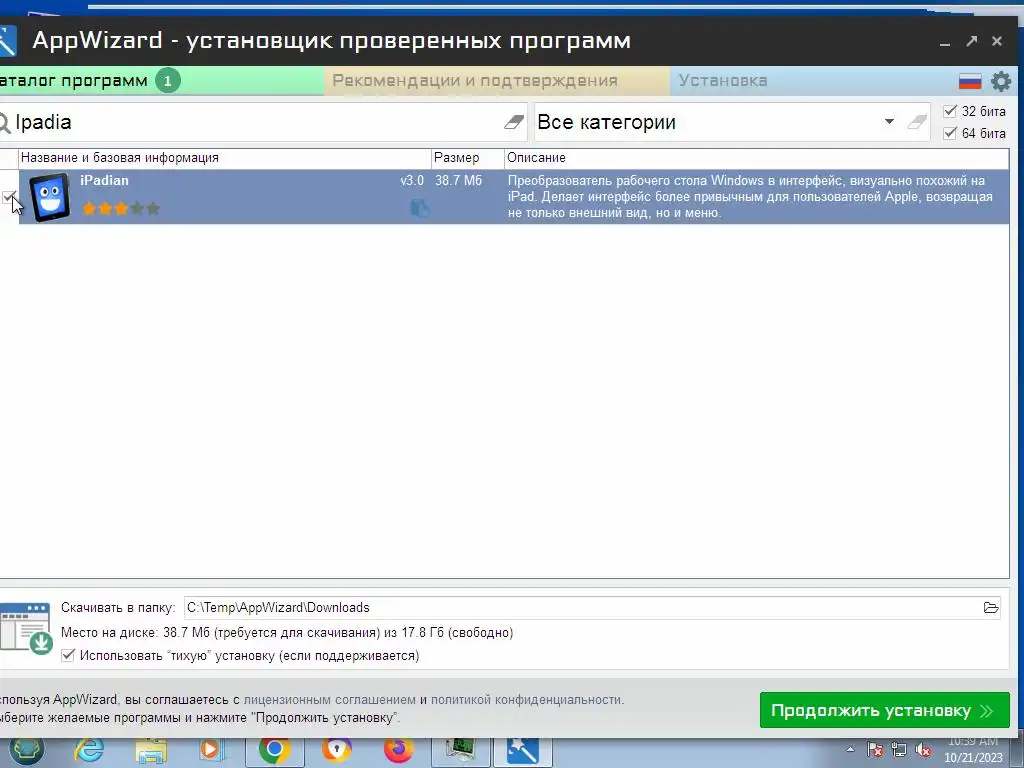Click the Russian flag language icon
Image resolution: width=1024 pixels, height=768 pixels.
pos(970,82)
